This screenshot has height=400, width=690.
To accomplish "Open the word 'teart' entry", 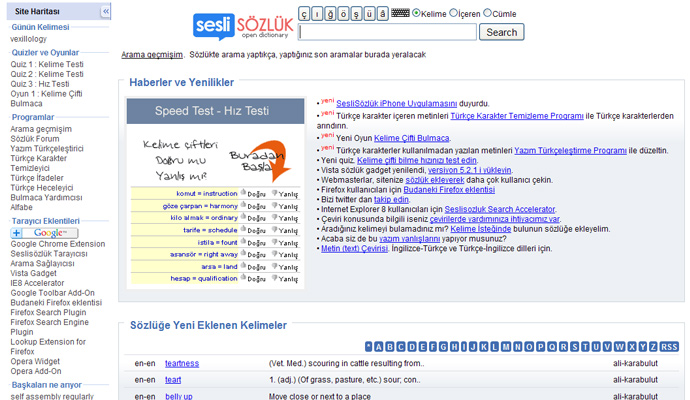I will [x=173, y=380].
